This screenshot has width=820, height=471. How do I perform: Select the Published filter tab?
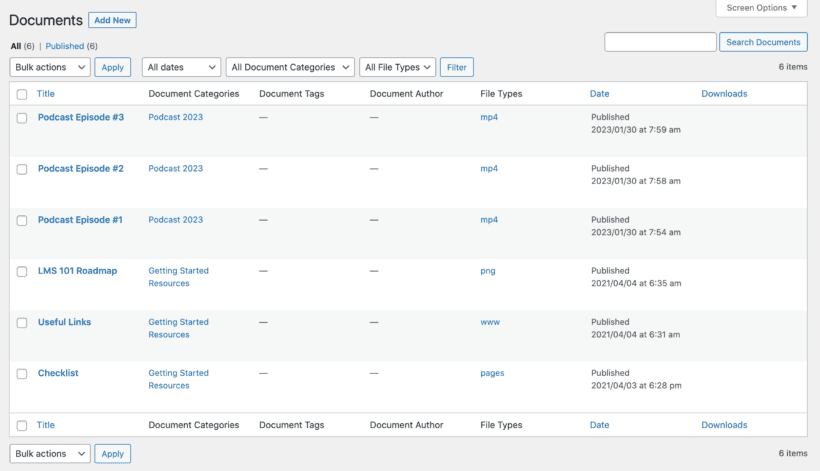click(65, 46)
